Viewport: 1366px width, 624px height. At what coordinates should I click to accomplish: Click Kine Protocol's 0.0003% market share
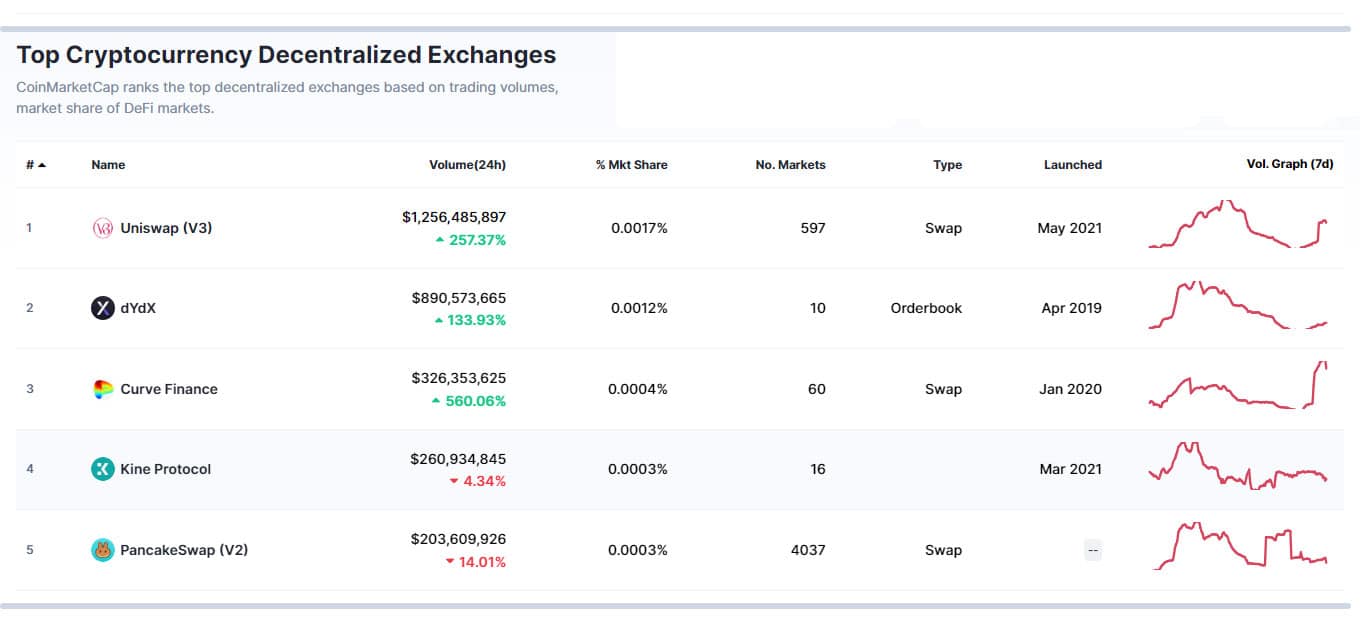tap(638, 469)
